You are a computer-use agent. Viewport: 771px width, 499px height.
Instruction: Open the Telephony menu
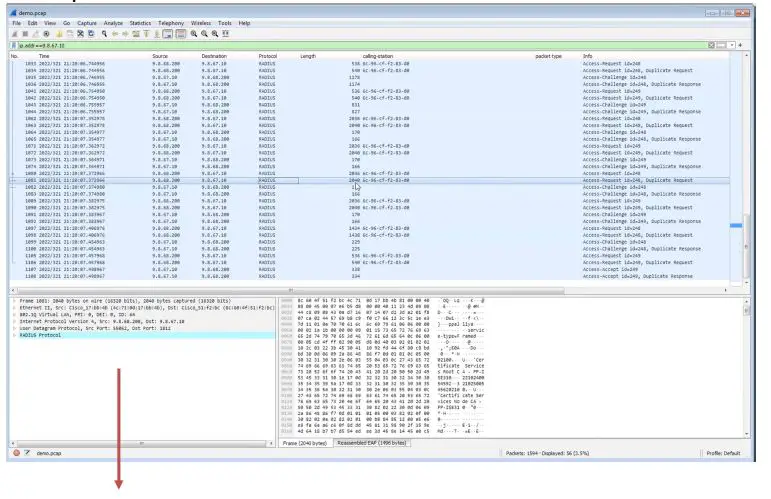[x=171, y=23]
